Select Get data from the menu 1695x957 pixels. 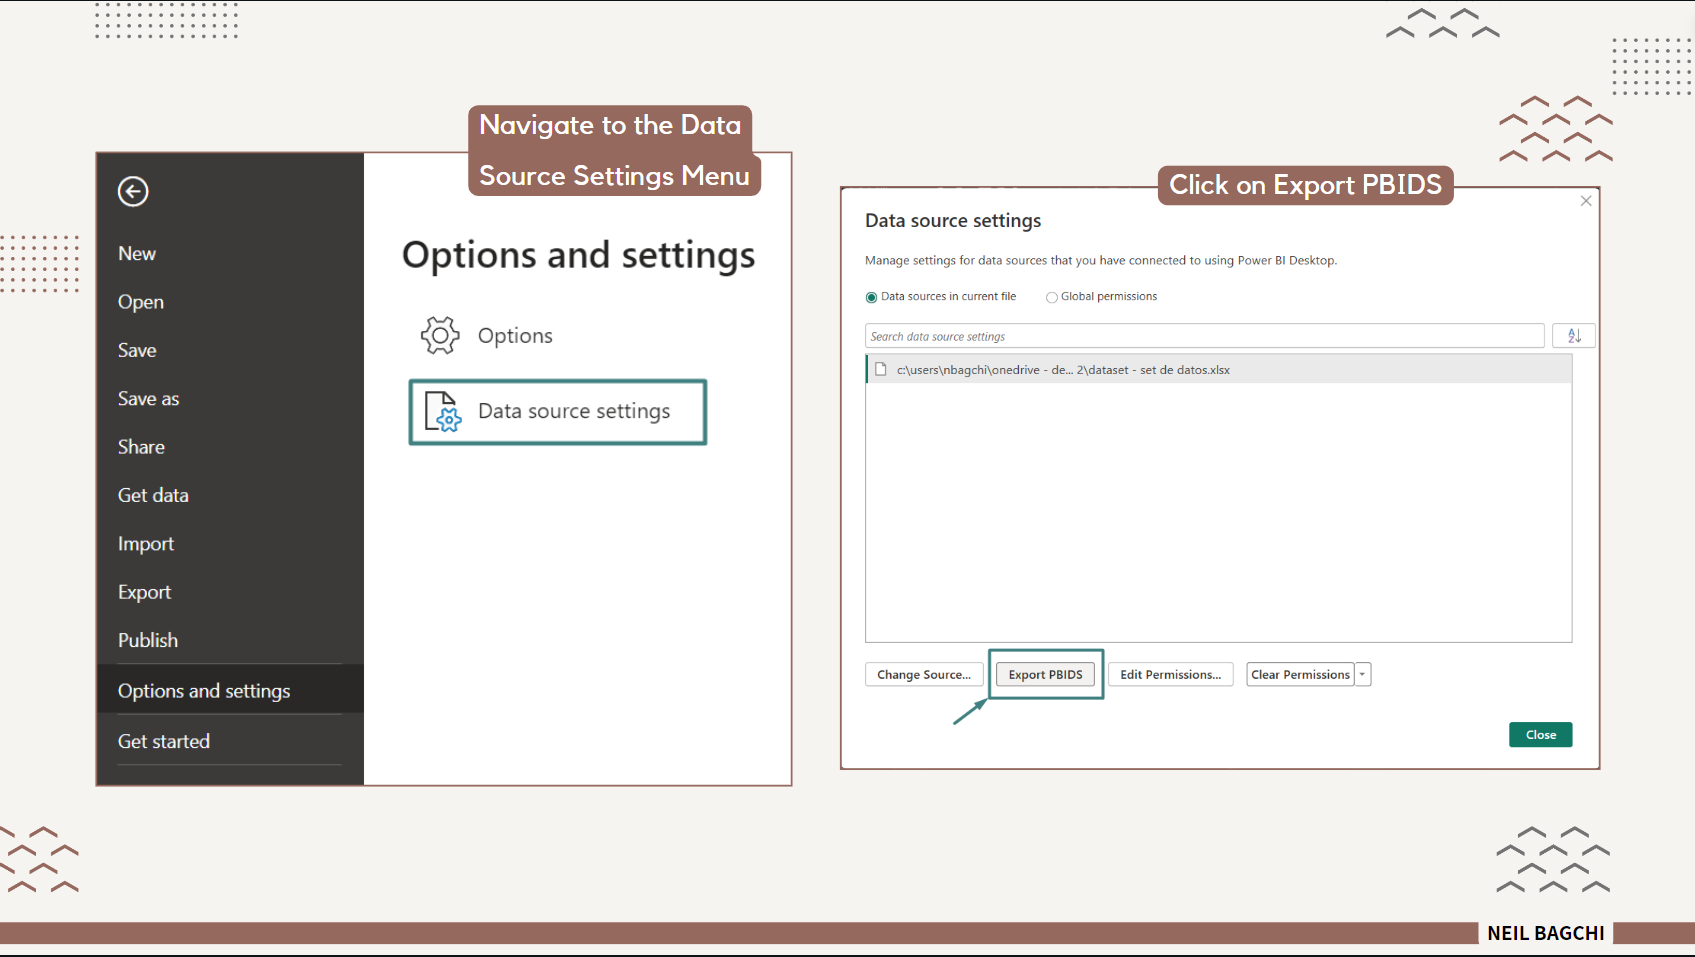(153, 494)
